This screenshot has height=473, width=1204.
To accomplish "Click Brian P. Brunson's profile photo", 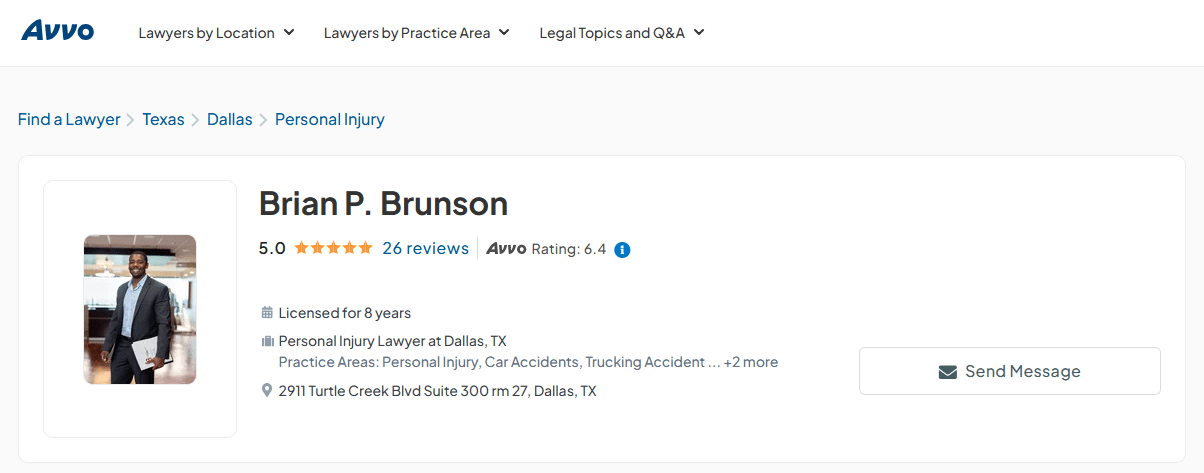I will tap(140, 309).
